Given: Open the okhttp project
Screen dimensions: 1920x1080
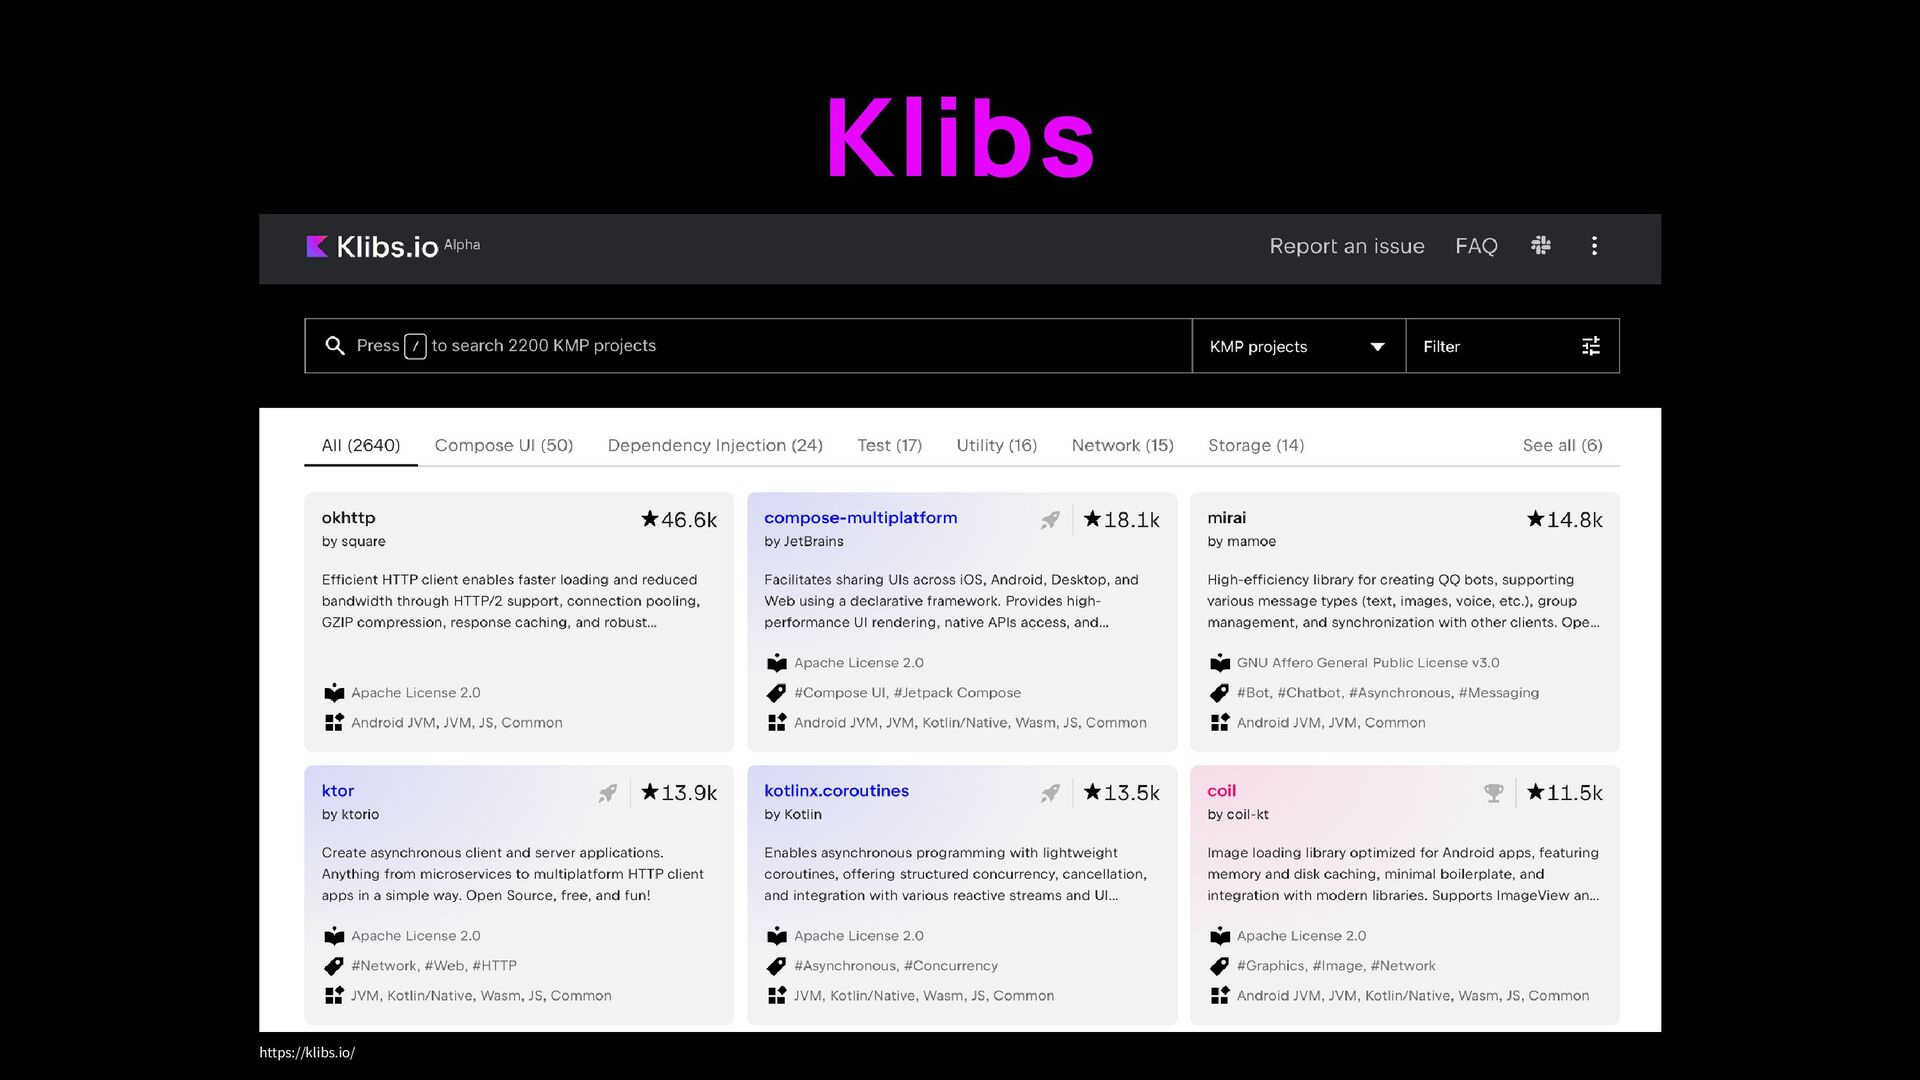Looking at the screenshot, I should tap(348, 518).
